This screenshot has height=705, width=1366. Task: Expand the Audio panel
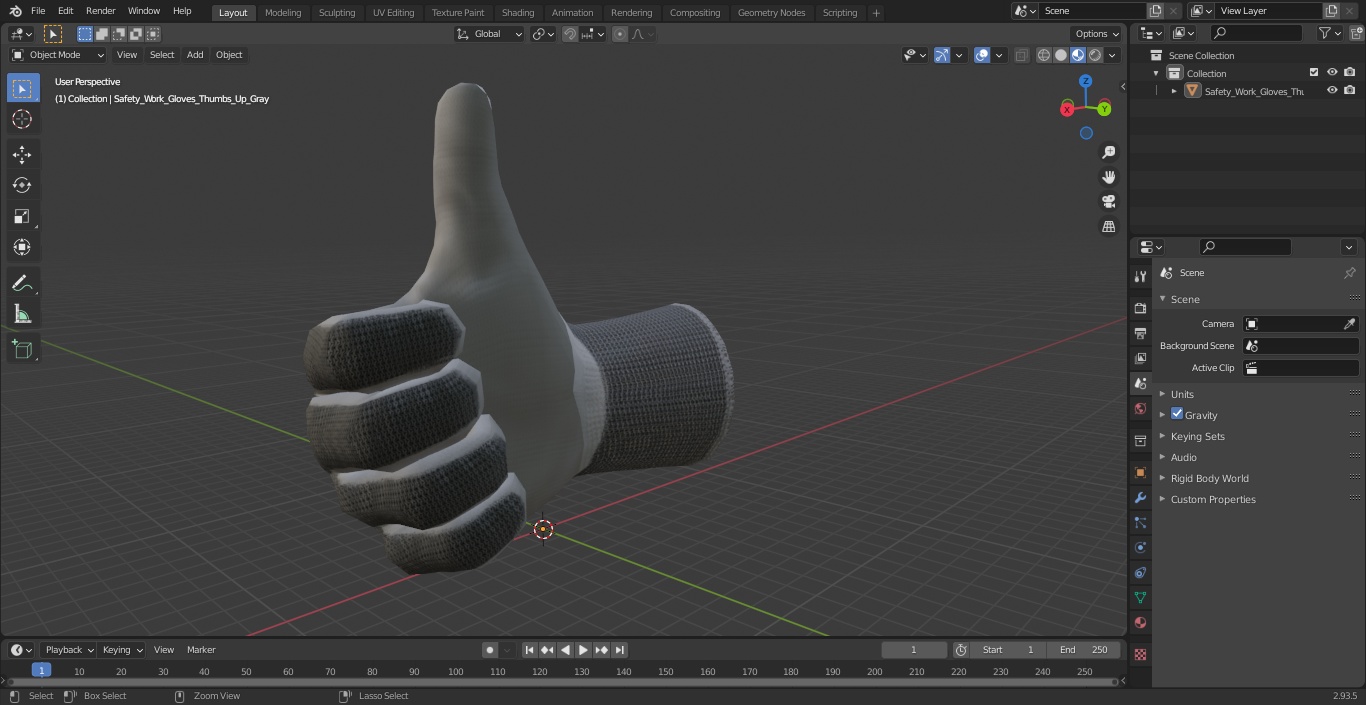coord(1183,457)
